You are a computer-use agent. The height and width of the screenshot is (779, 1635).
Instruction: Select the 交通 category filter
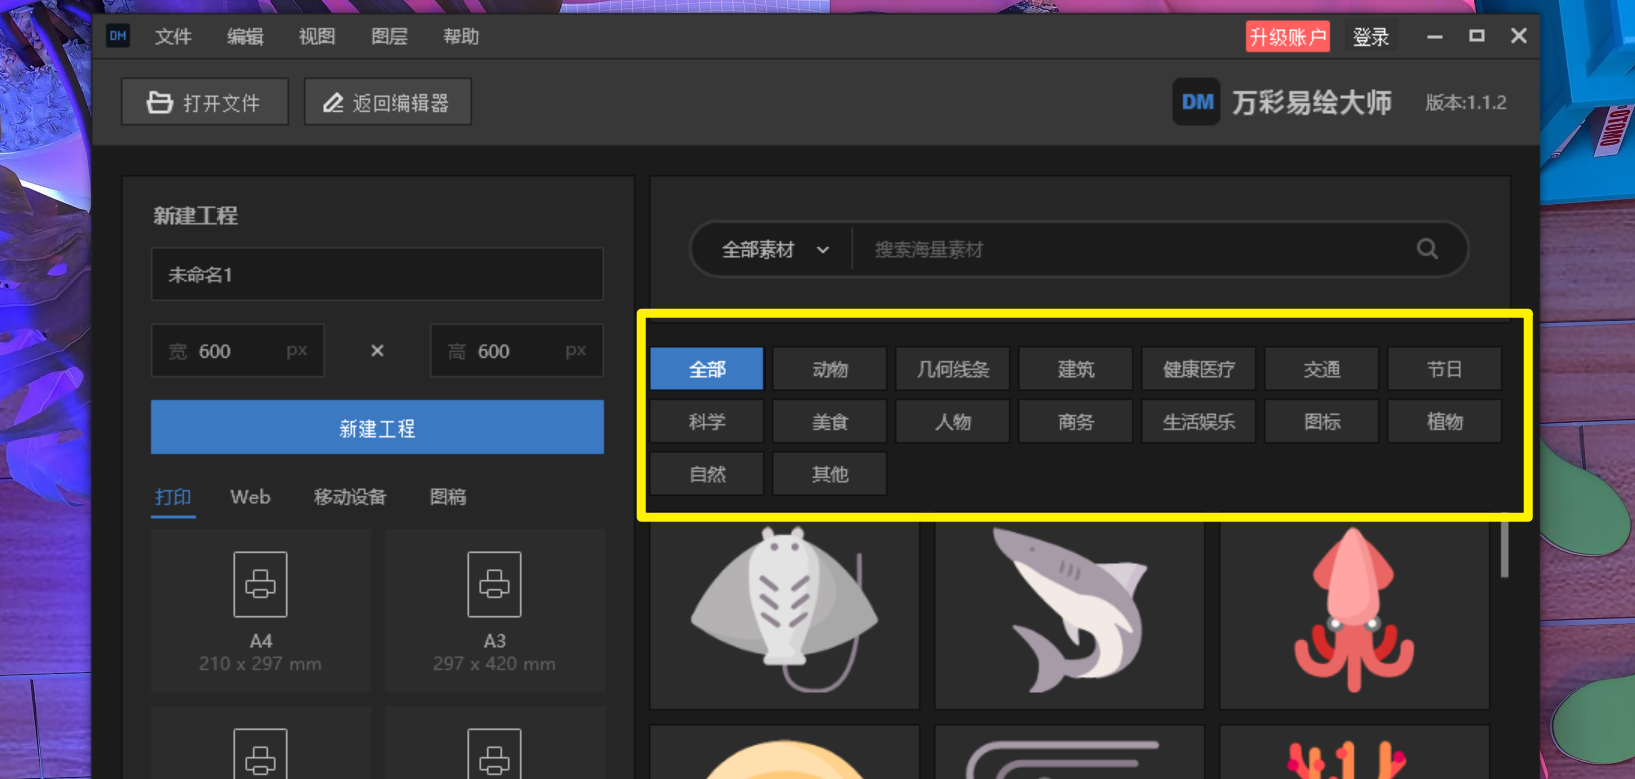tap(1322, 369)
